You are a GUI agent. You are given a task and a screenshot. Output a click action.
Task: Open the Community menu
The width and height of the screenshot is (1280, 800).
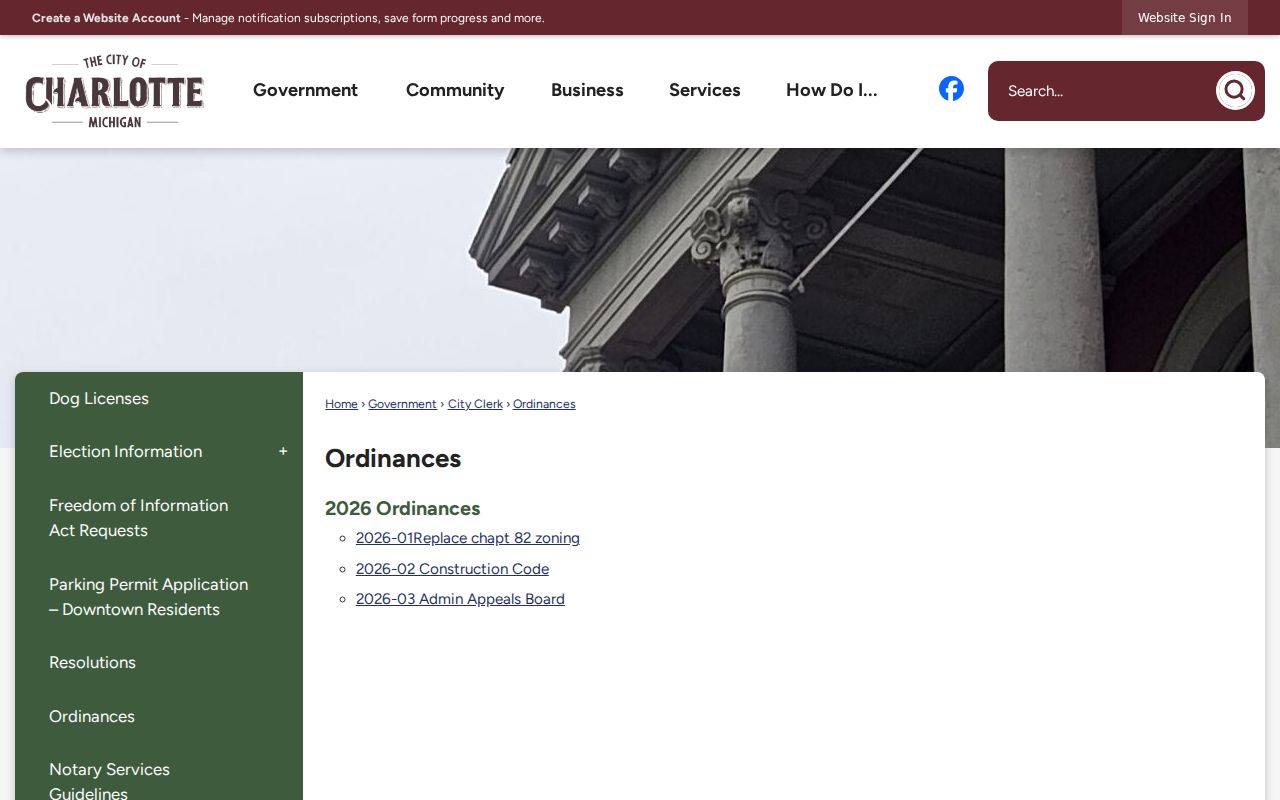point(455,90)
